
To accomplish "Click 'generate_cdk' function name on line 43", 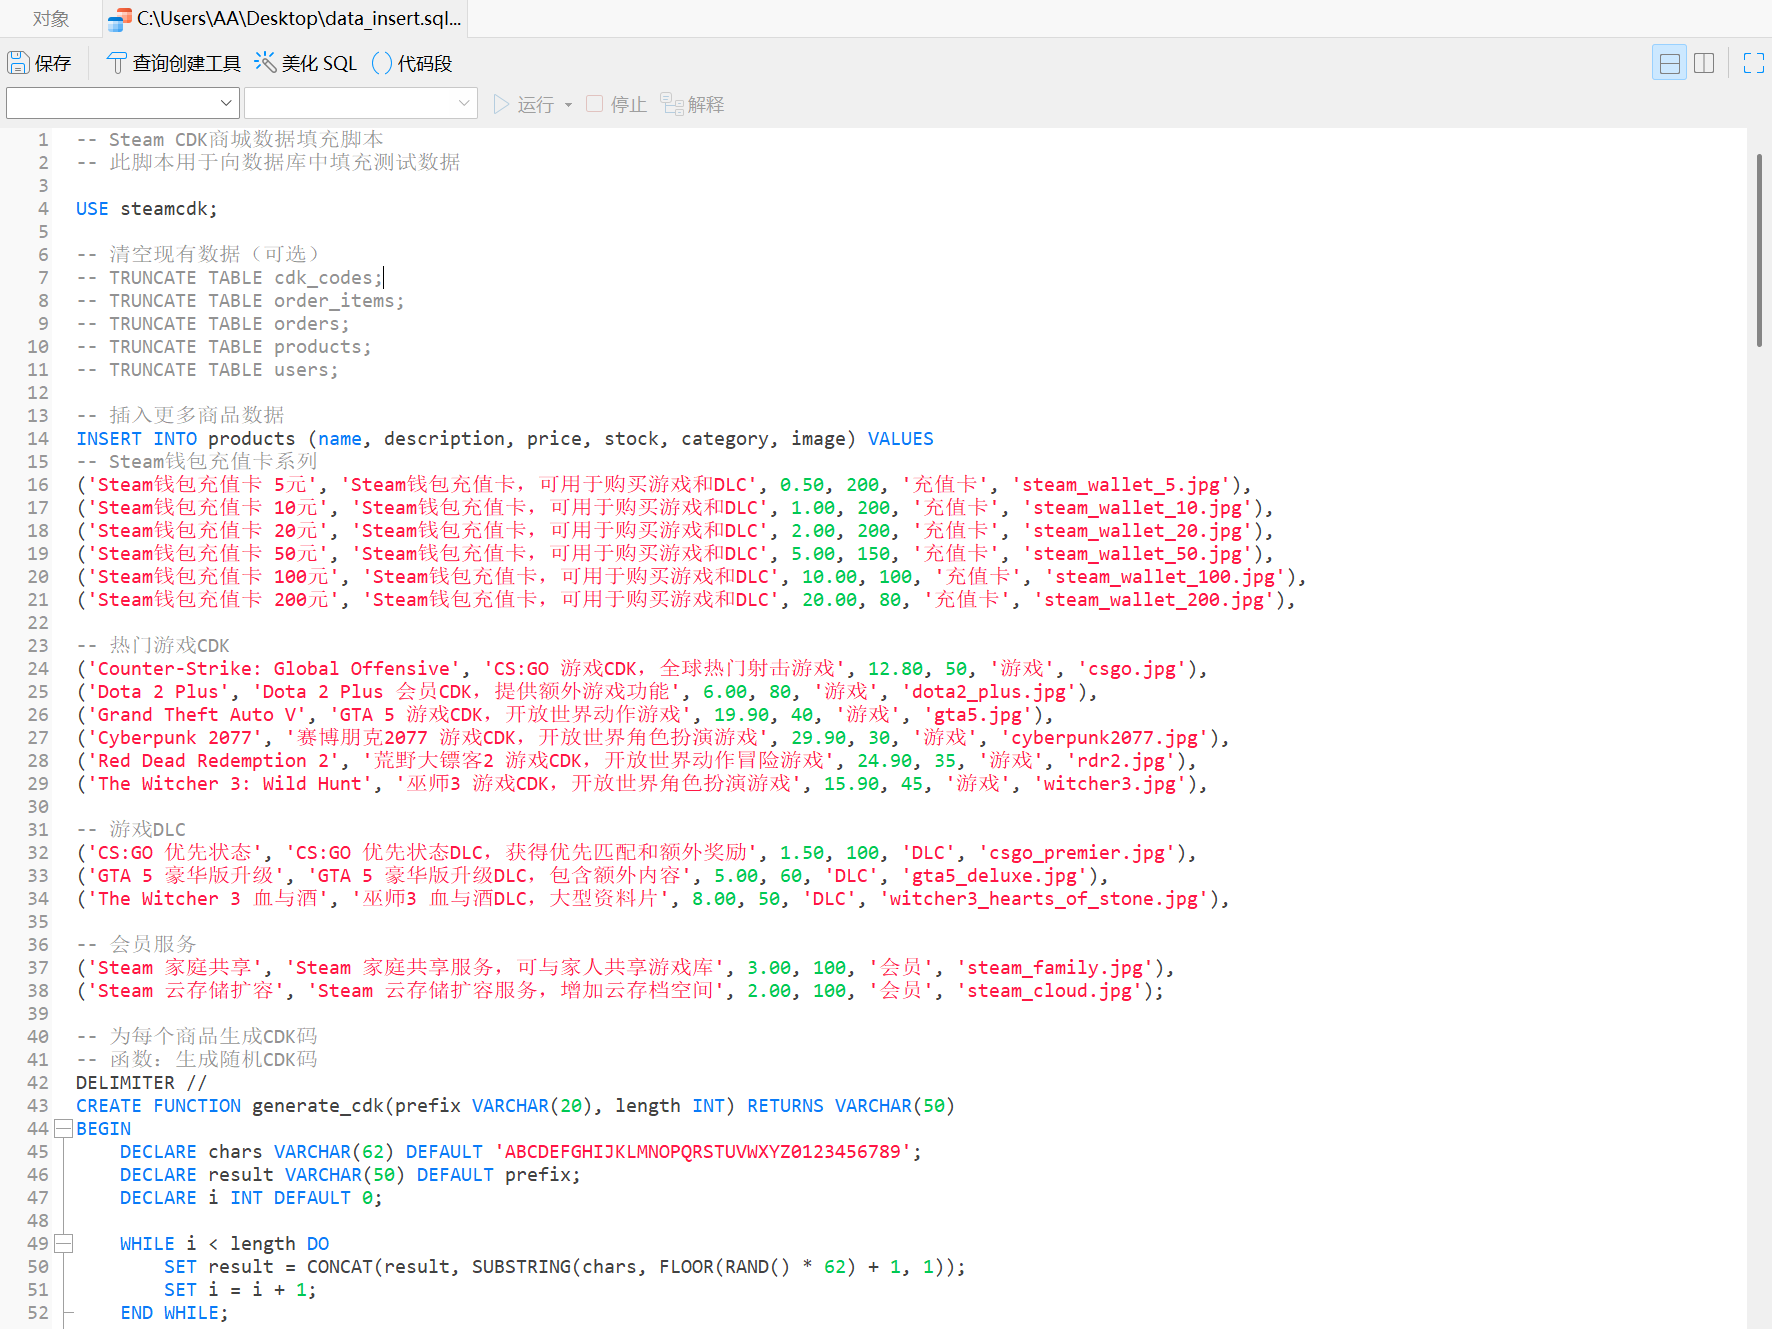I will coord(318,1106).
